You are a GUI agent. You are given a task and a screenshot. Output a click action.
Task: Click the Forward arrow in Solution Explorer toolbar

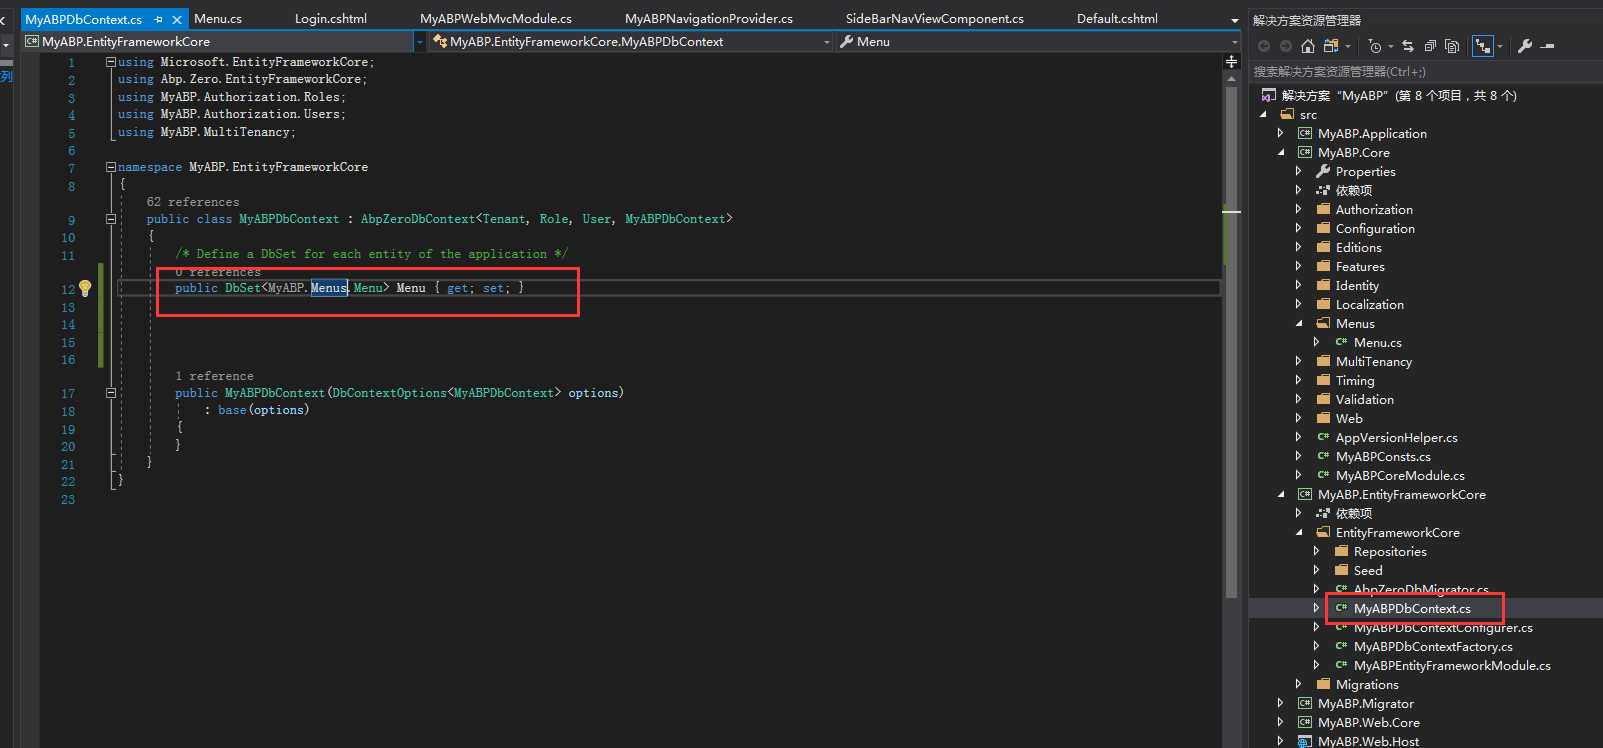pyautogui.click(x=1285, y=46)
